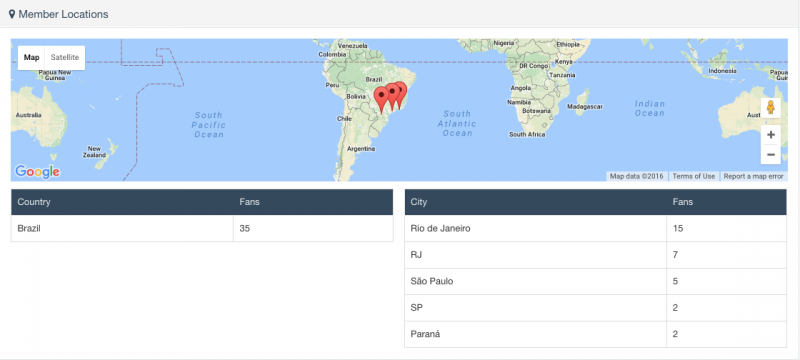The image size is (800, 360).
Task: Select the Brazil row in country table
Action: click(x=202, y=228)
